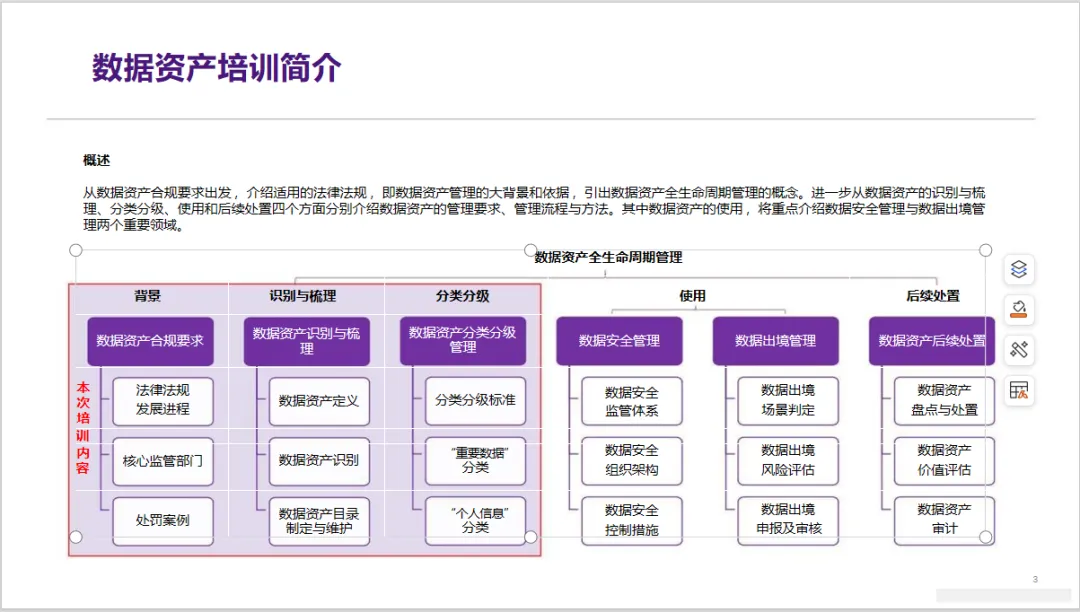Select the purple 数据安全管理 box
The image size is (1080, 612).
619,341
